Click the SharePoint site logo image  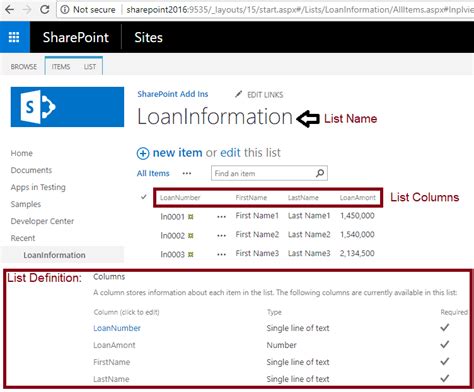[x=67, y=107]
